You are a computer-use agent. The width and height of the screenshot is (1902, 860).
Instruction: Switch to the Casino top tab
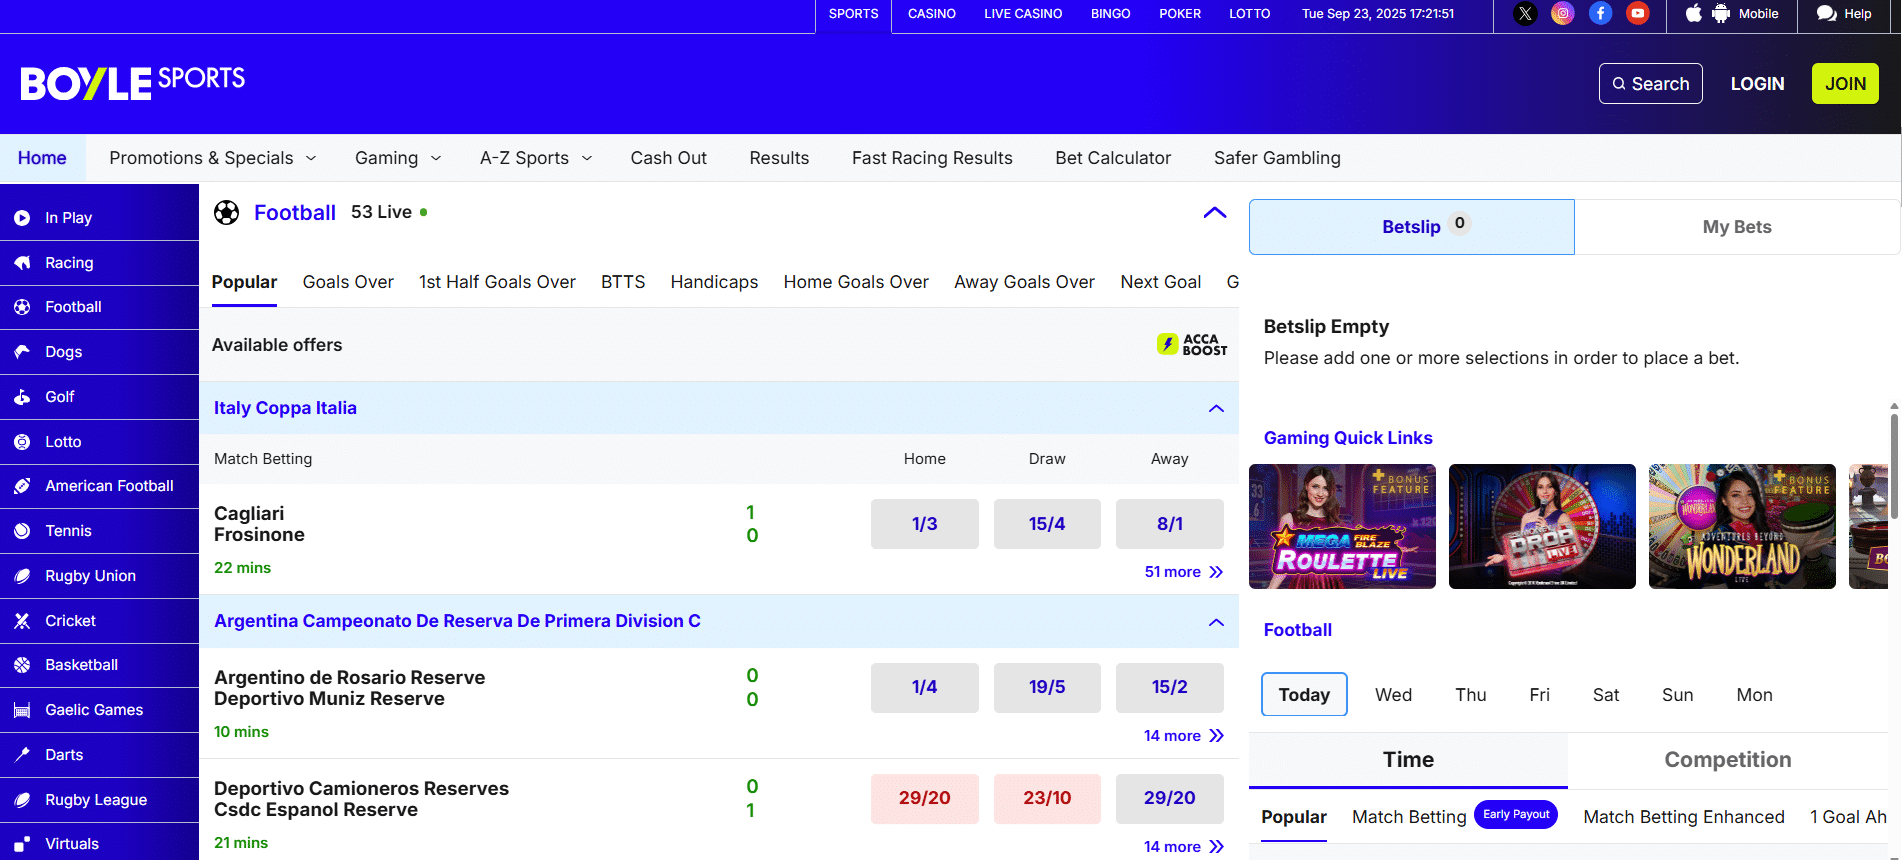tap(932, 14)
